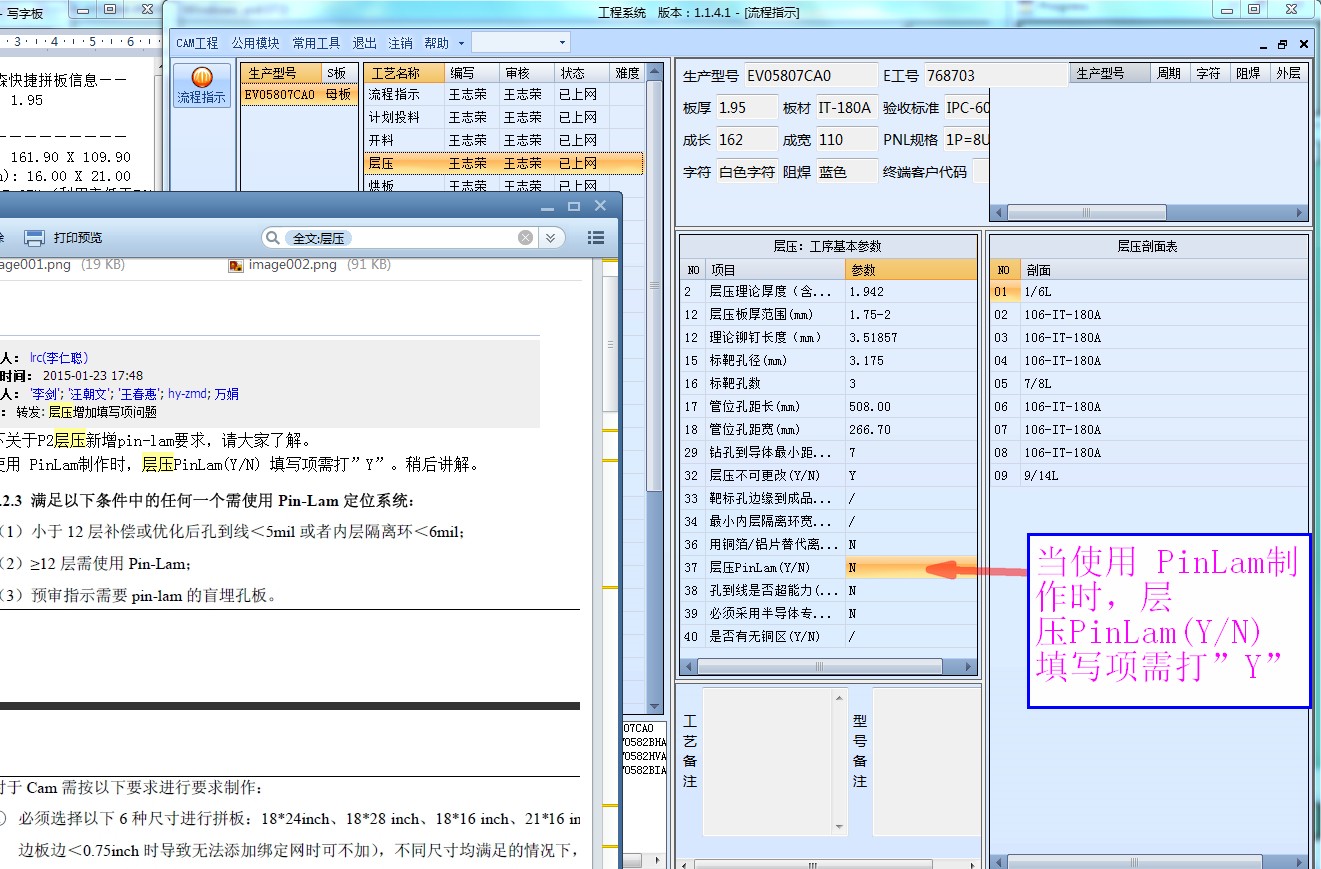Screen dimensions: 1321x869
Task: Click recipient link '汪朝文'
Action: (x=88, y=394)
